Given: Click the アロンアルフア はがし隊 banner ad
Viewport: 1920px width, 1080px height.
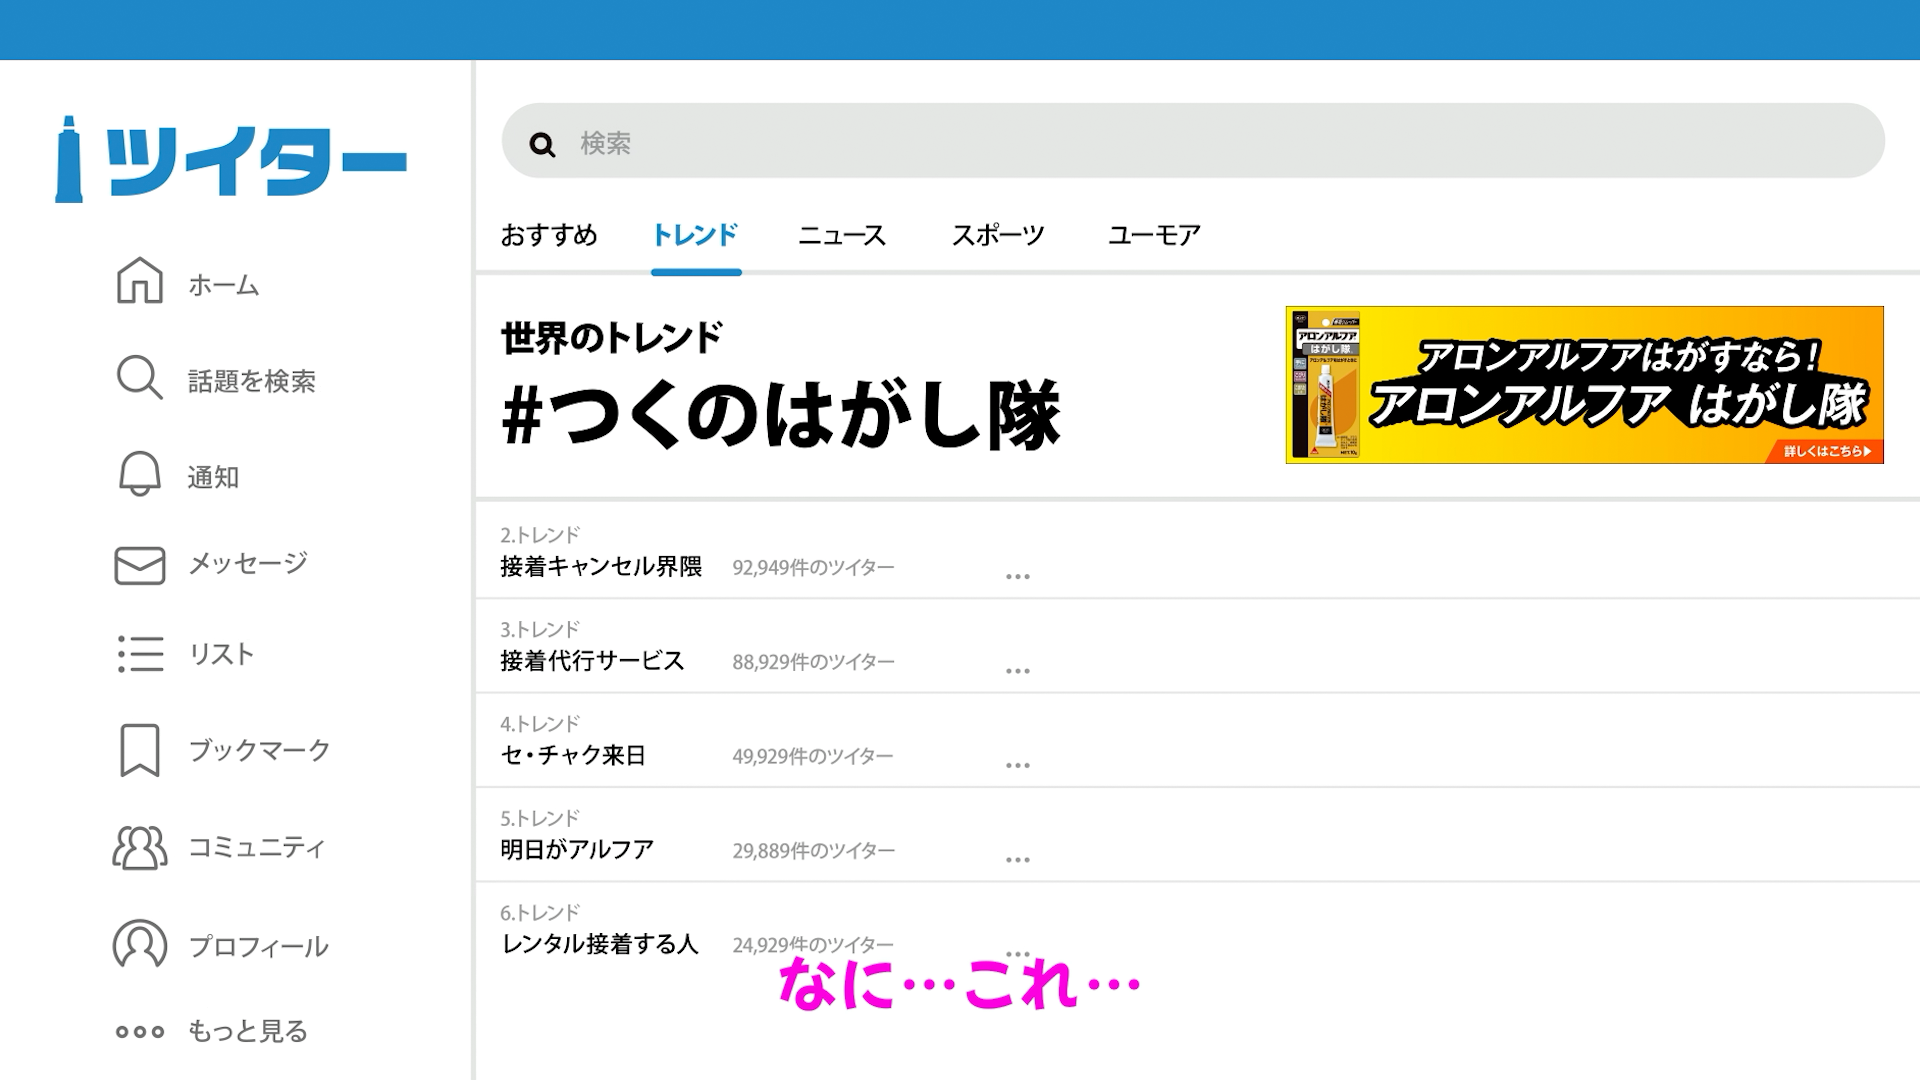Looking at the screenshot, I should point(1584,385).
